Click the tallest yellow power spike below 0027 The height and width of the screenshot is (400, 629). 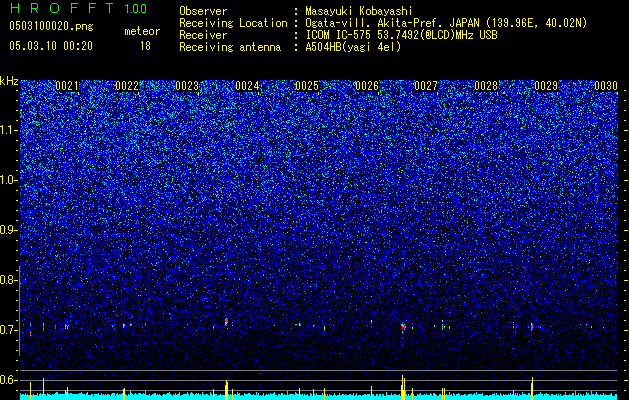(402, 387)
